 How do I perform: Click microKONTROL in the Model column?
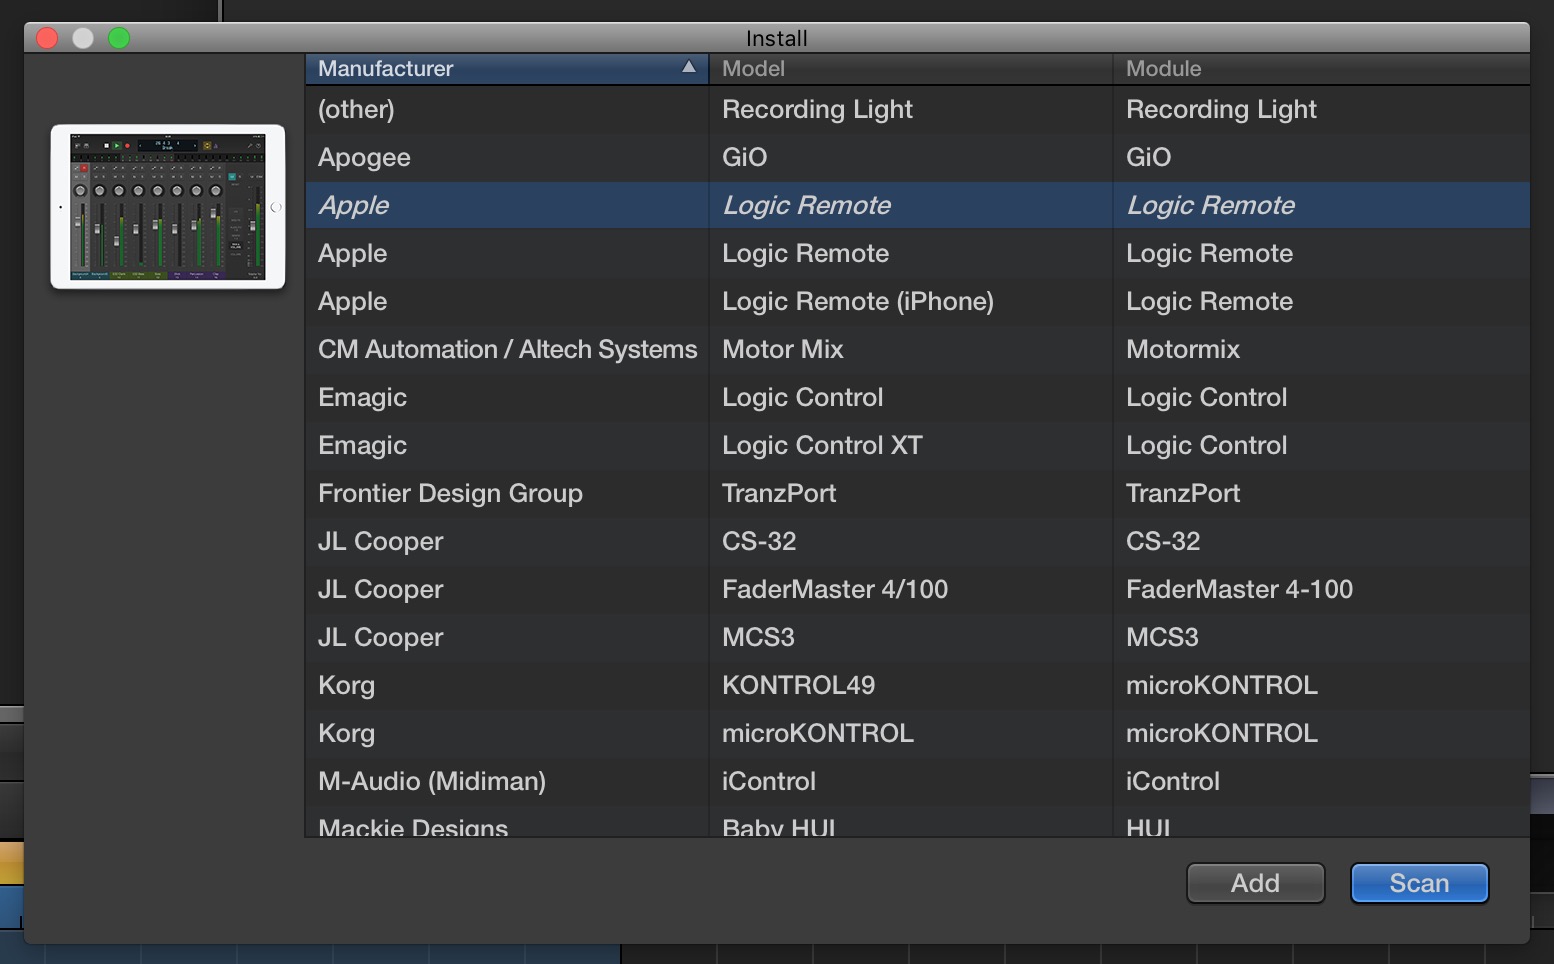pyautogui.click(x=817, y=733)
